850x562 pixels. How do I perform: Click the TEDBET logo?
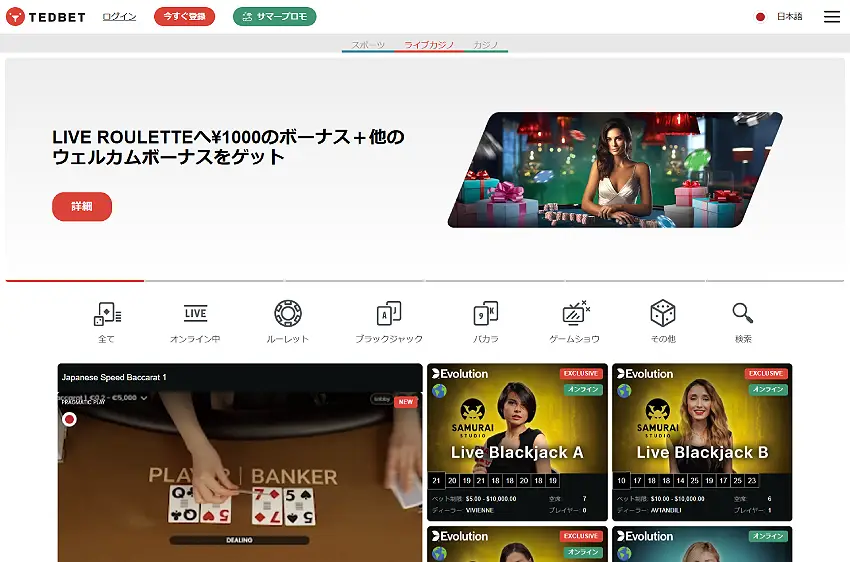click(46, 17)
